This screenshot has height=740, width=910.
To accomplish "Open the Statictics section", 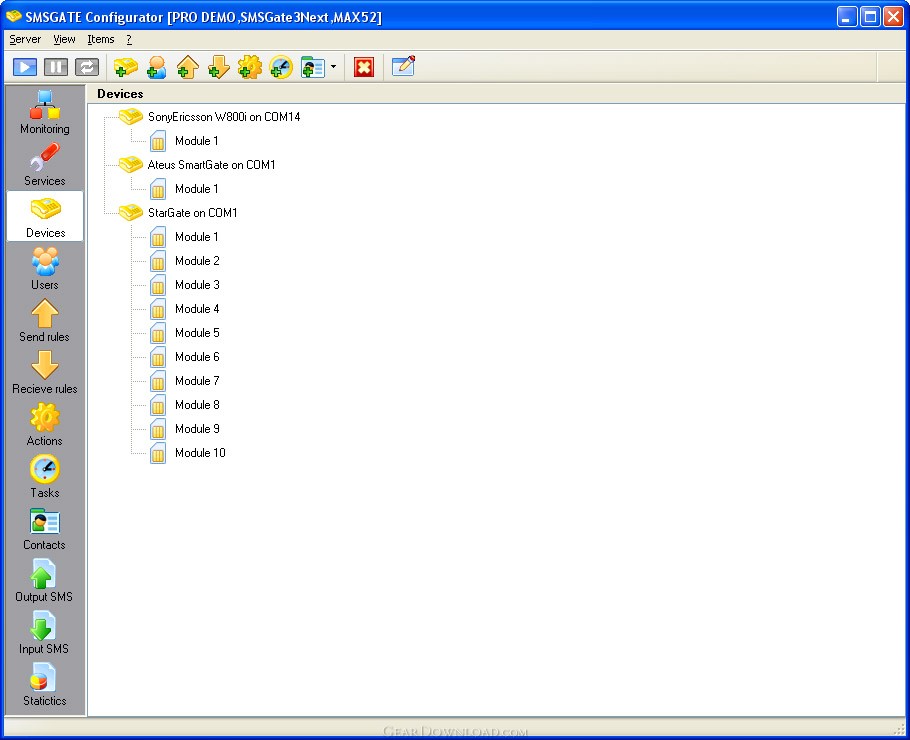I will click(45, 684).
